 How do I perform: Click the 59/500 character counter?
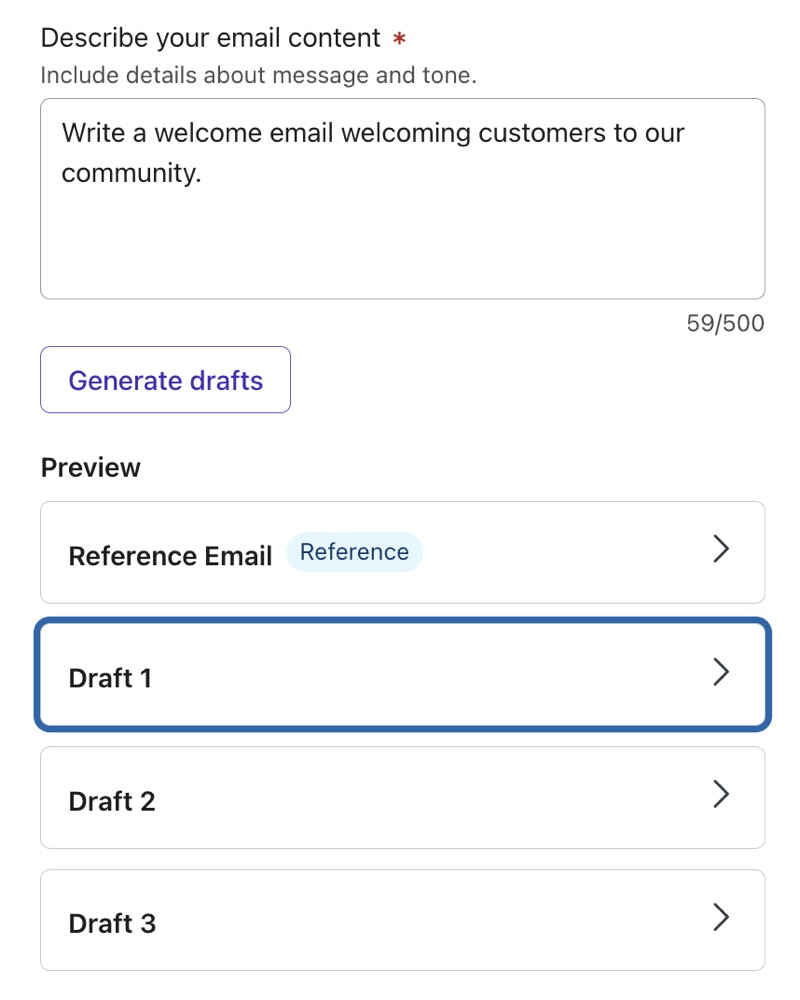725,323
